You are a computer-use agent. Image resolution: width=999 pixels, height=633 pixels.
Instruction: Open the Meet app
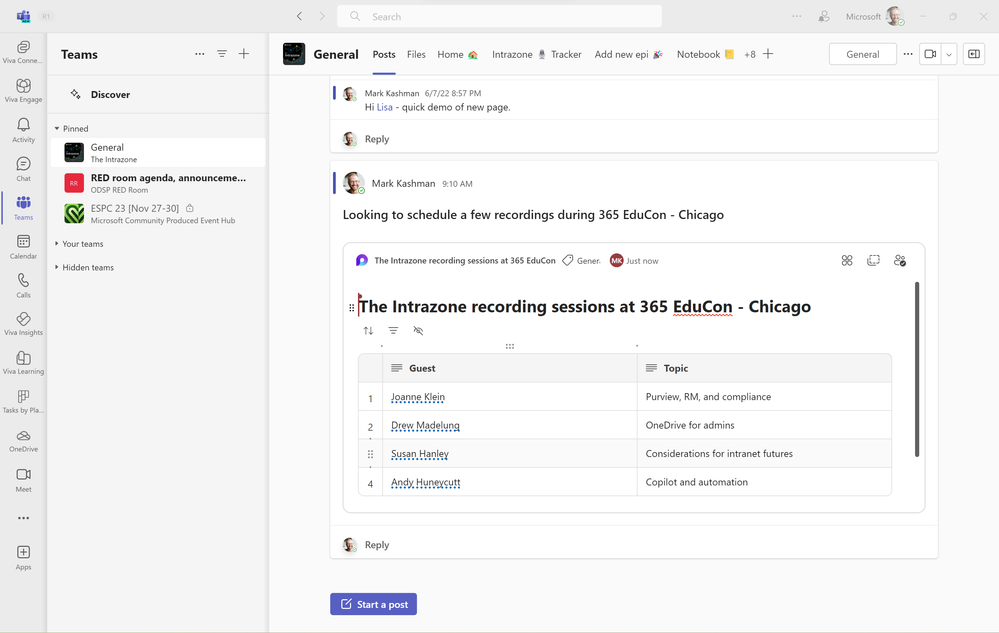click(x=23, y=480)
